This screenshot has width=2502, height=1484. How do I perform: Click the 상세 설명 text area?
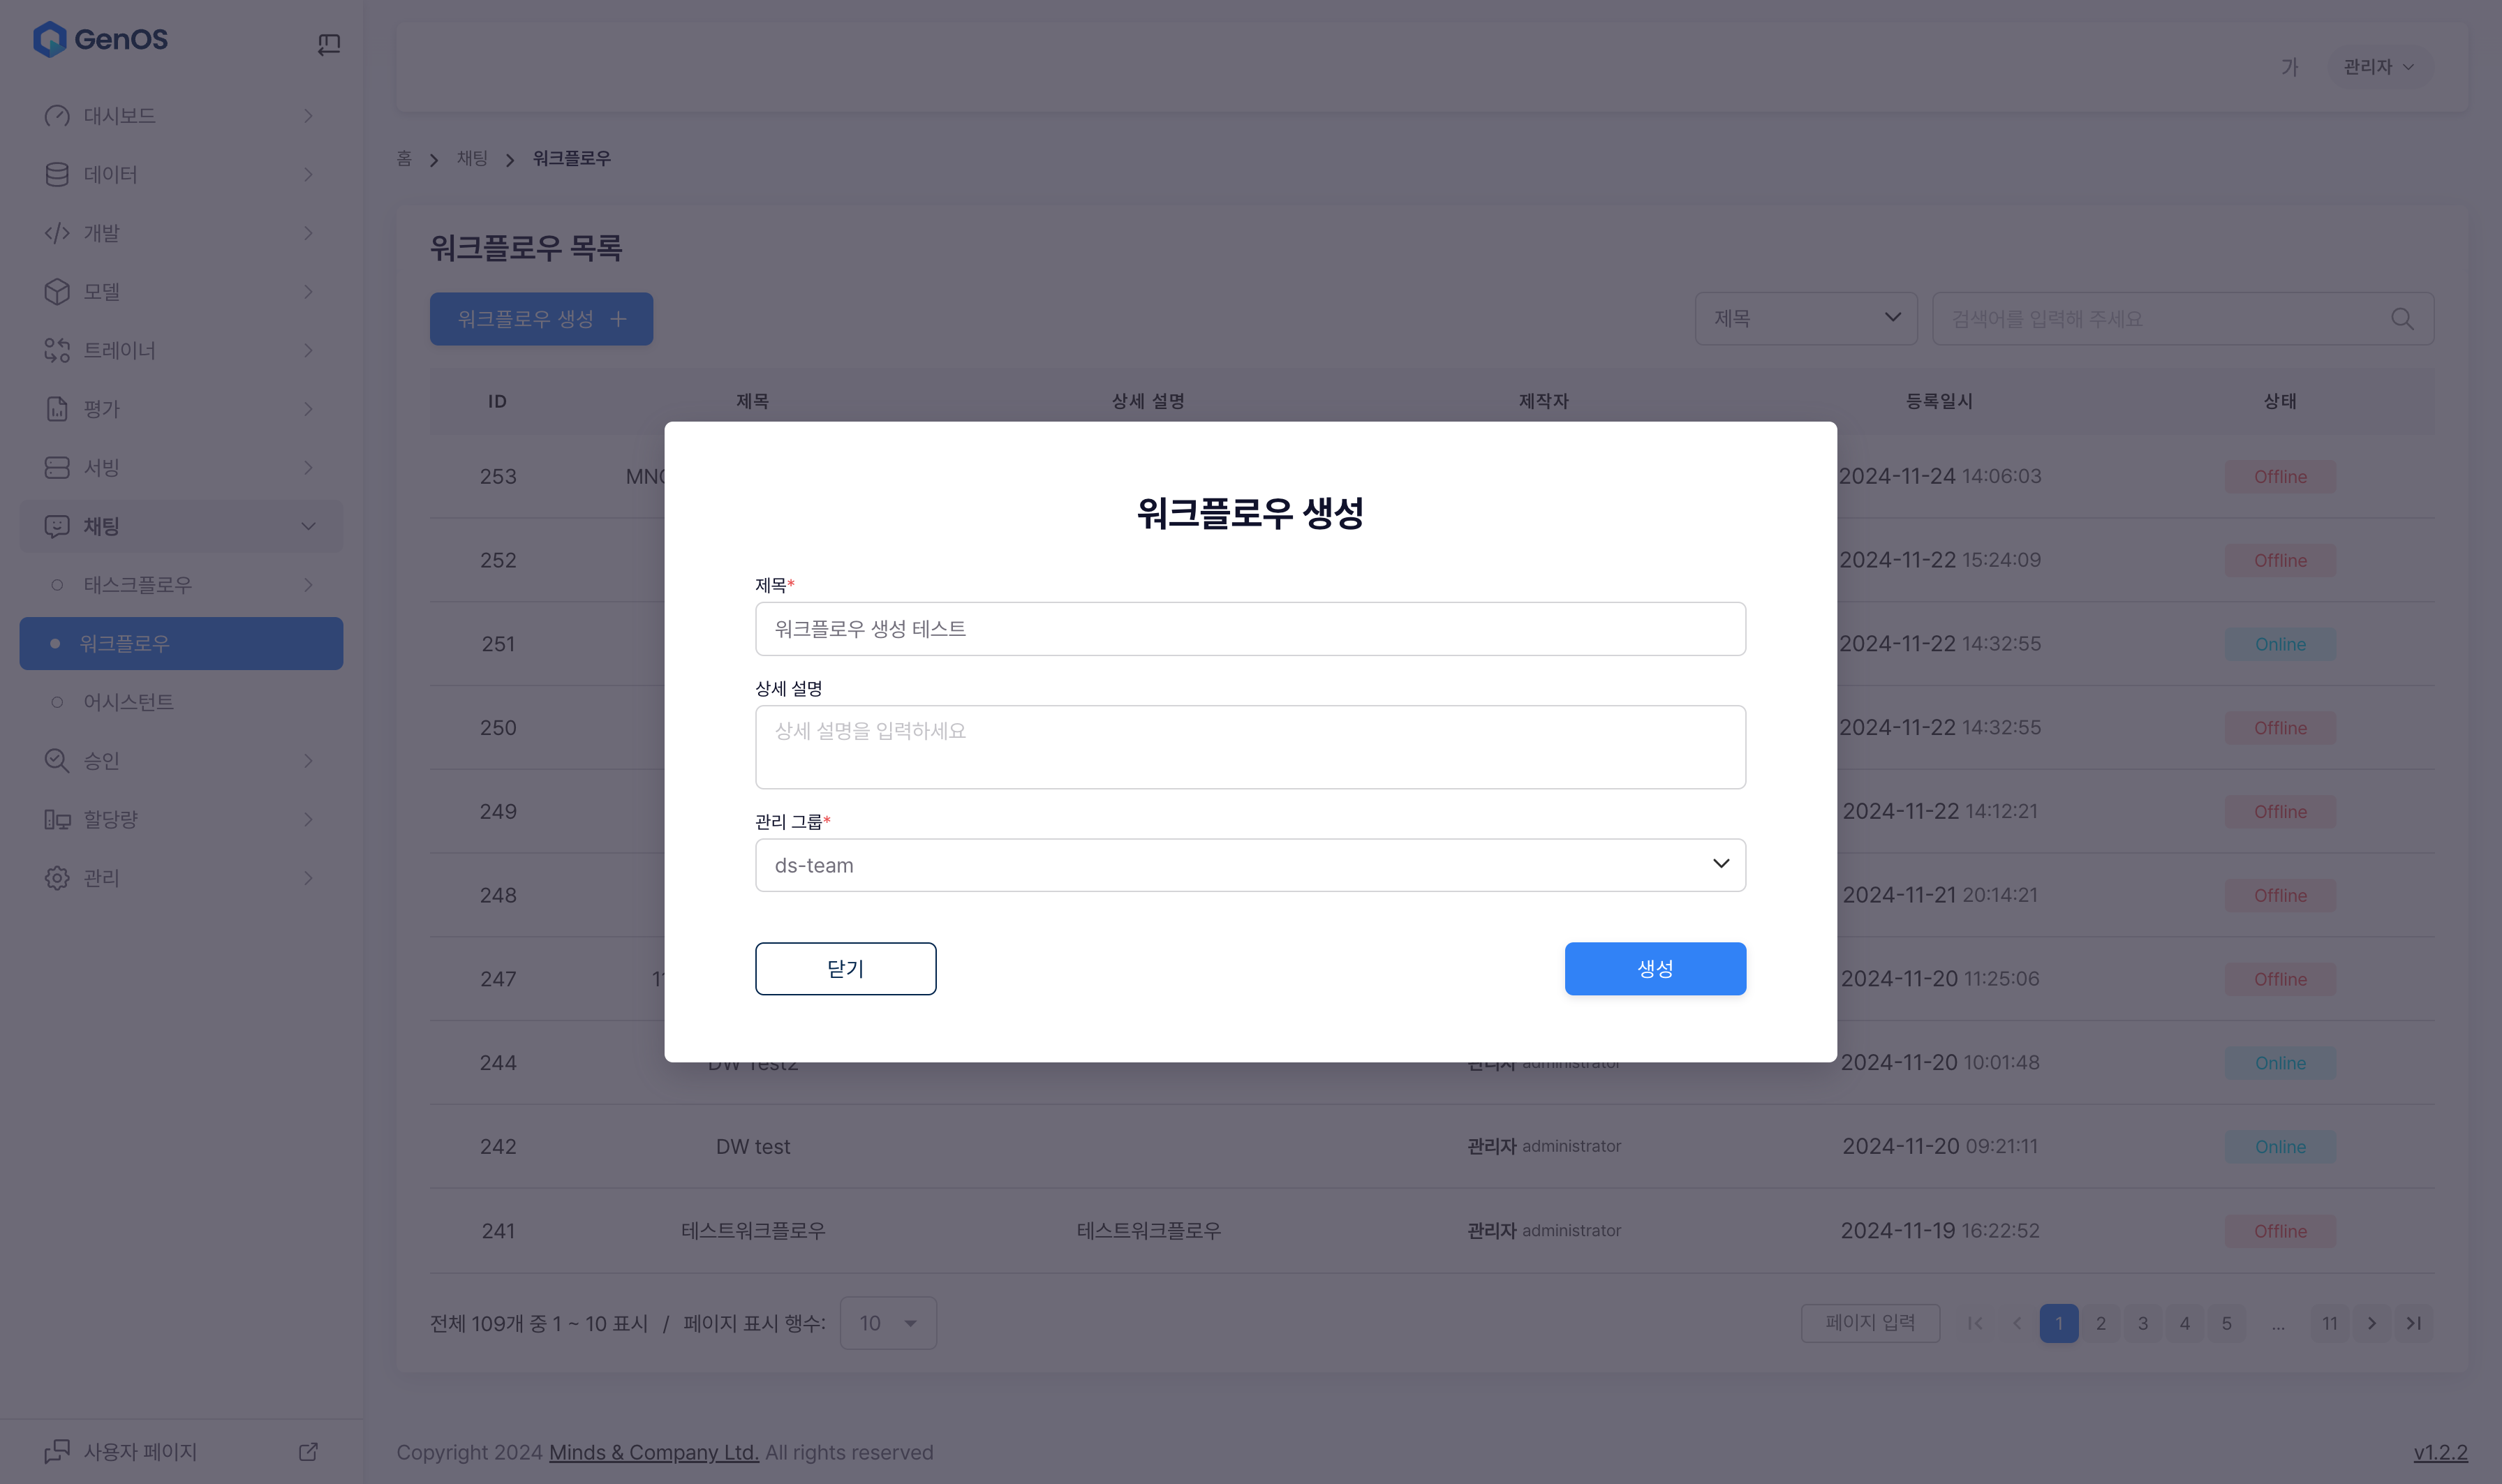tap(1250, 747)
